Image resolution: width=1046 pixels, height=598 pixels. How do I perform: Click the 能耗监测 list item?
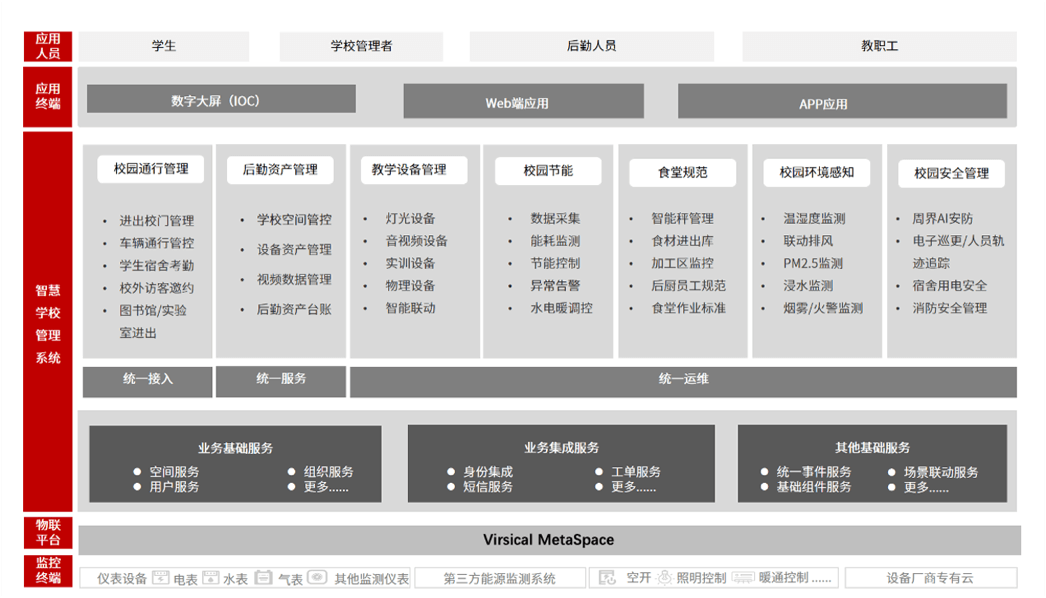pyautogui.click(x=555, y=241)
